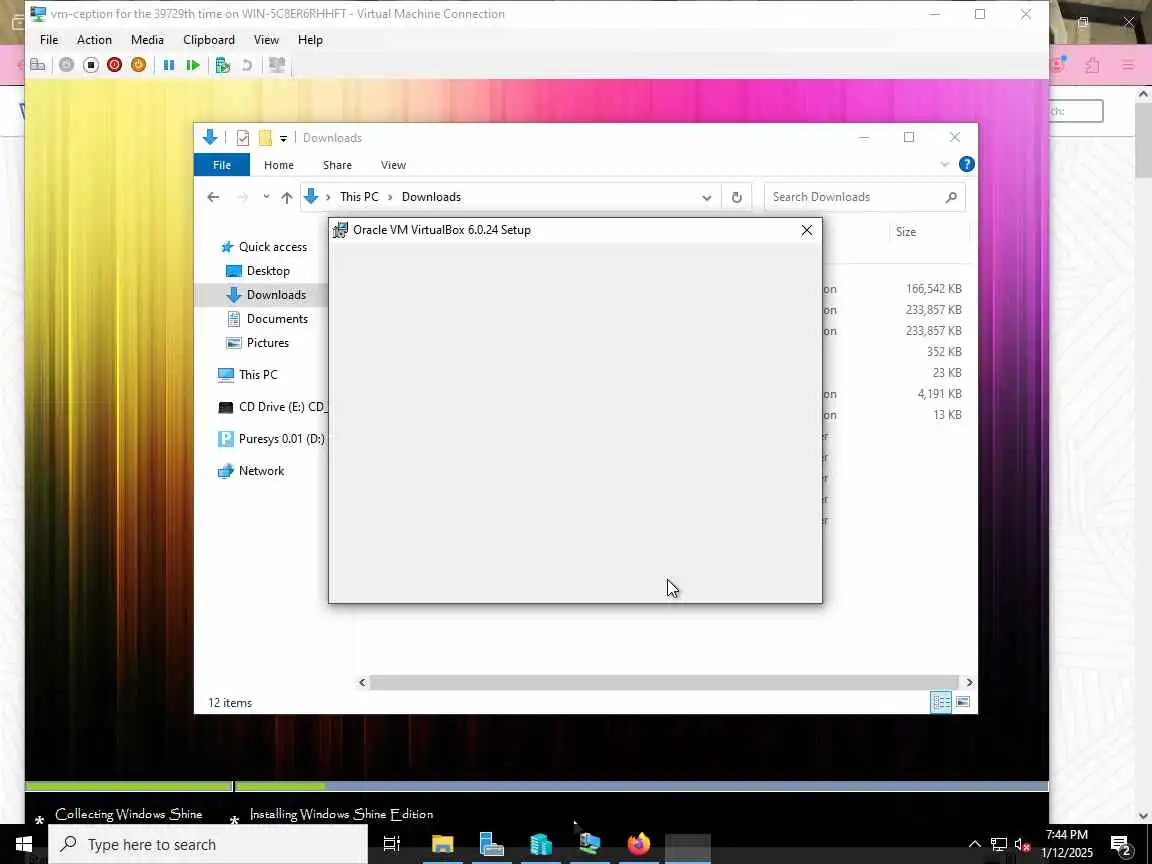Click the Revert undo-arrow icon
The width and height of the screenshot is (1152, 864).
click(x=247, y=65)
